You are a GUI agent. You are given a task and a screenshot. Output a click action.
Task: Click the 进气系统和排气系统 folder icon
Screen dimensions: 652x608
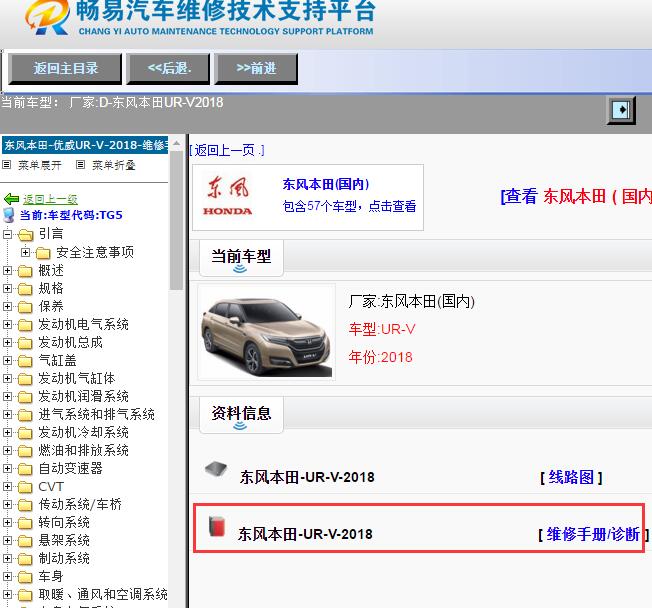pos(25,415)
